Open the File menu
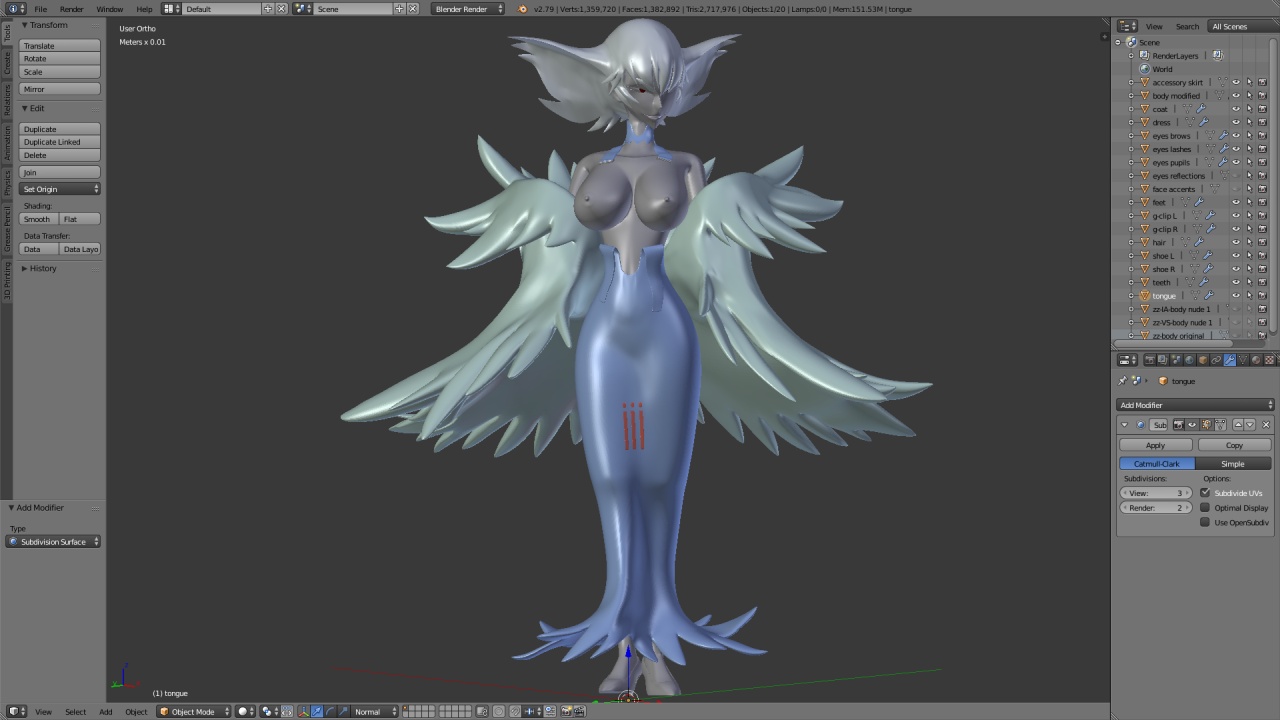 click(x=41, y=9)
